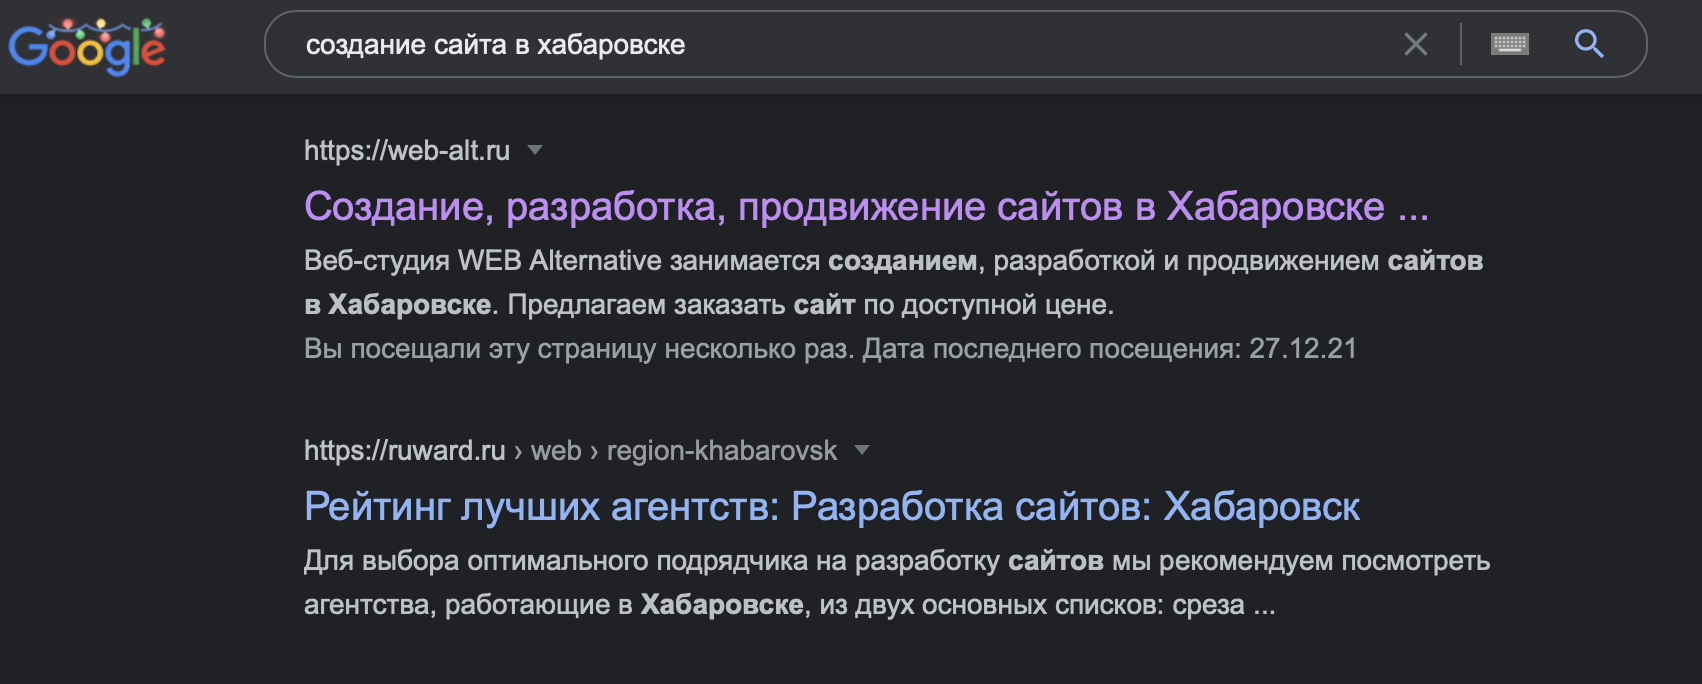Click the Google holiday logo

click(x=87, y=46)
